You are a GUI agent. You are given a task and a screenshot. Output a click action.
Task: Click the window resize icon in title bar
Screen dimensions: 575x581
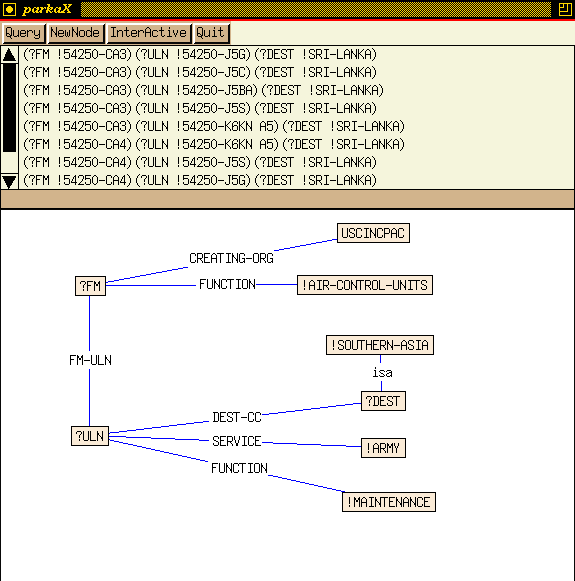click(x=565, y=9)
